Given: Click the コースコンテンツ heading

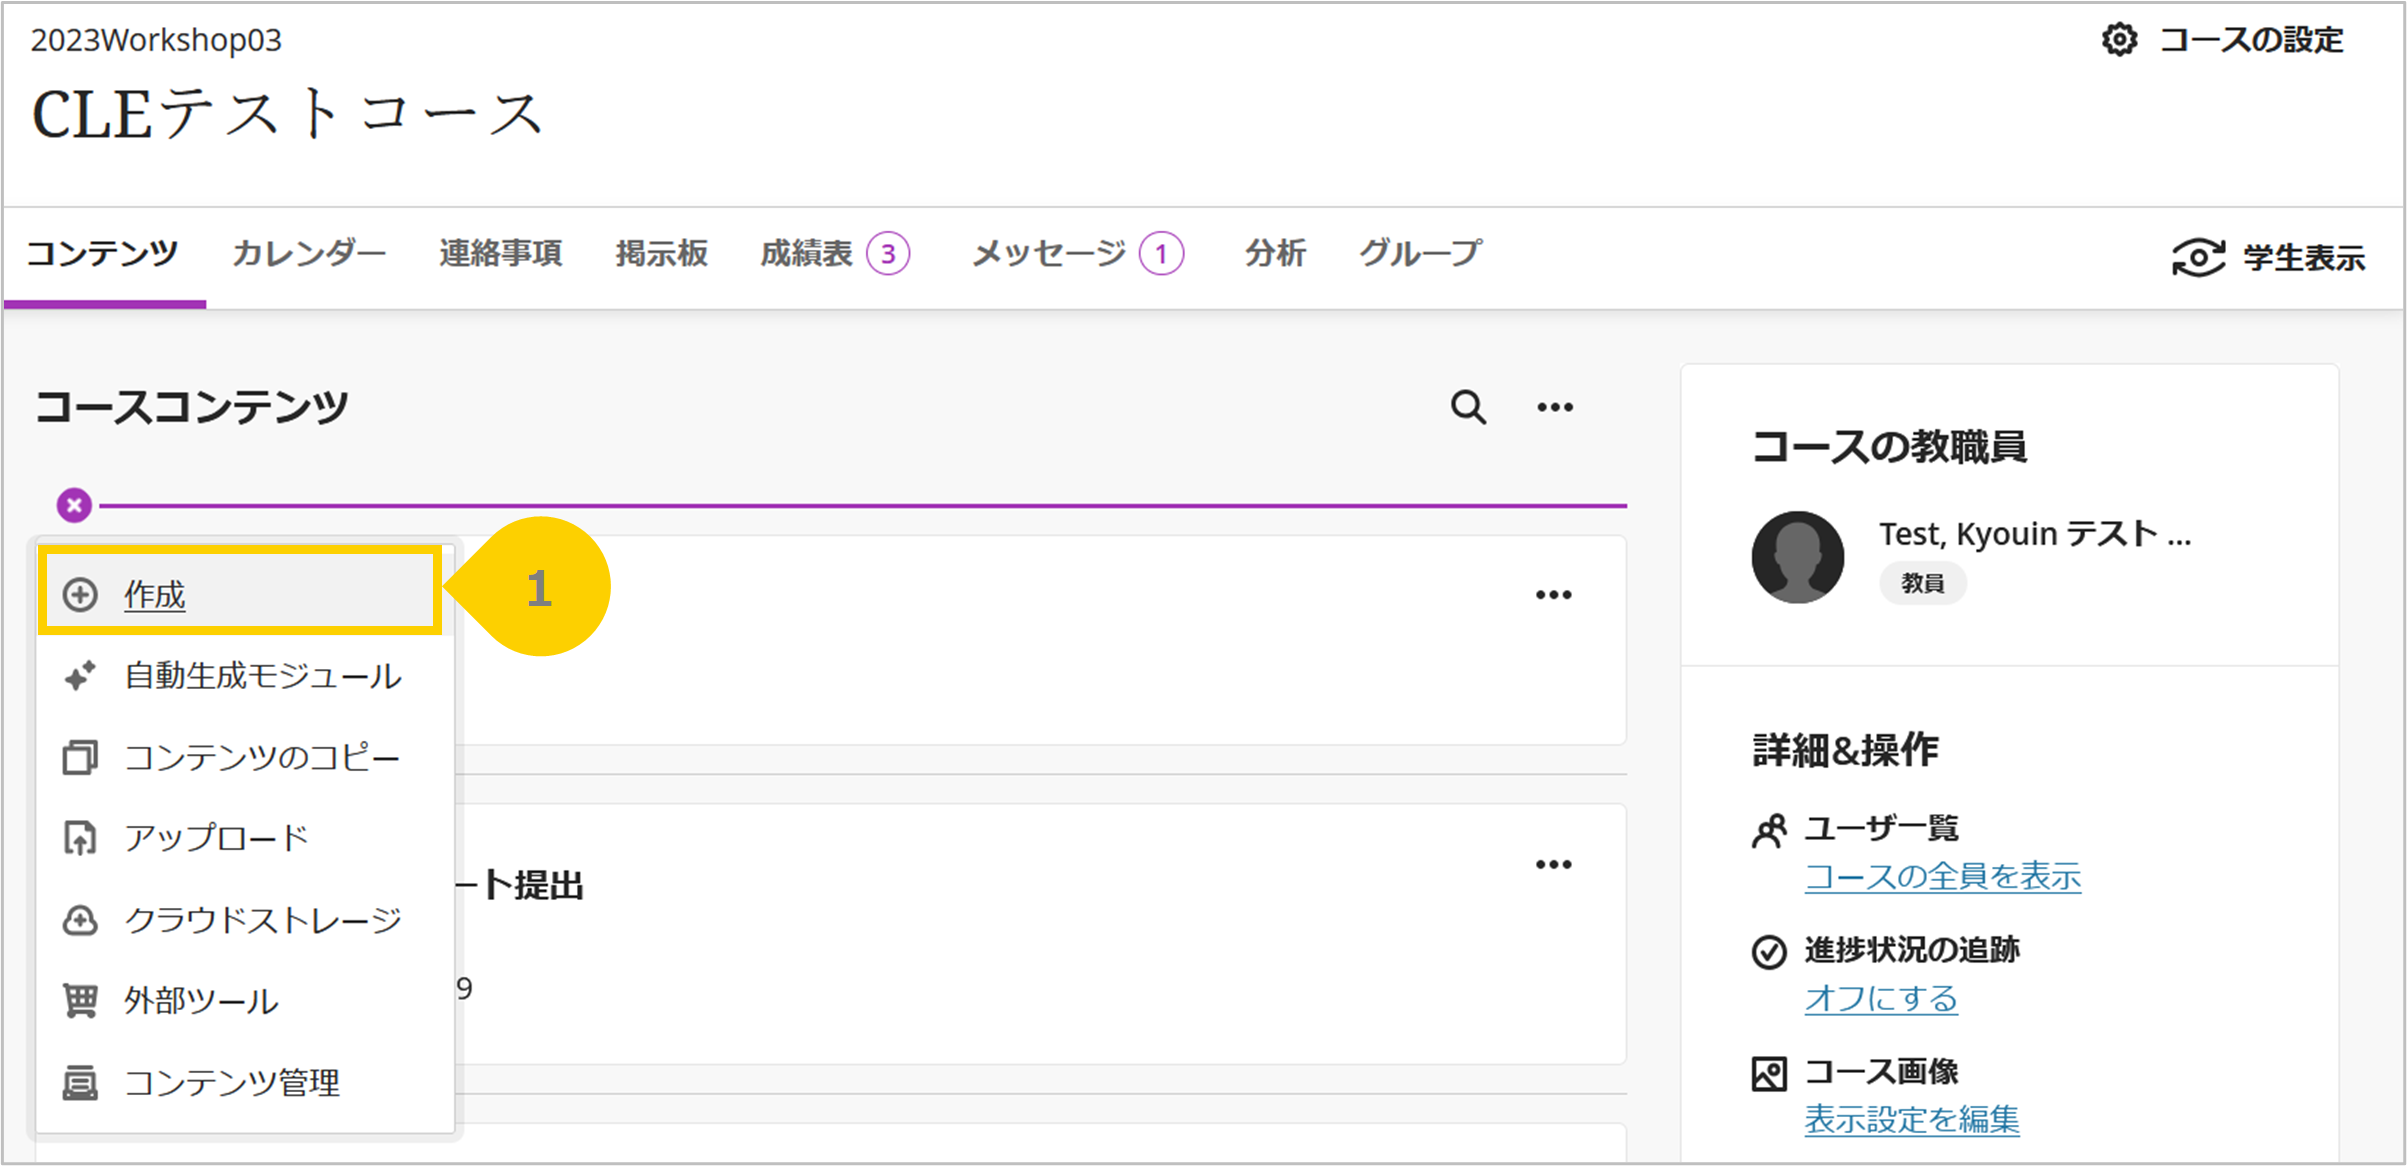Looking at the screenshot, I should click(x=192, y=407).
